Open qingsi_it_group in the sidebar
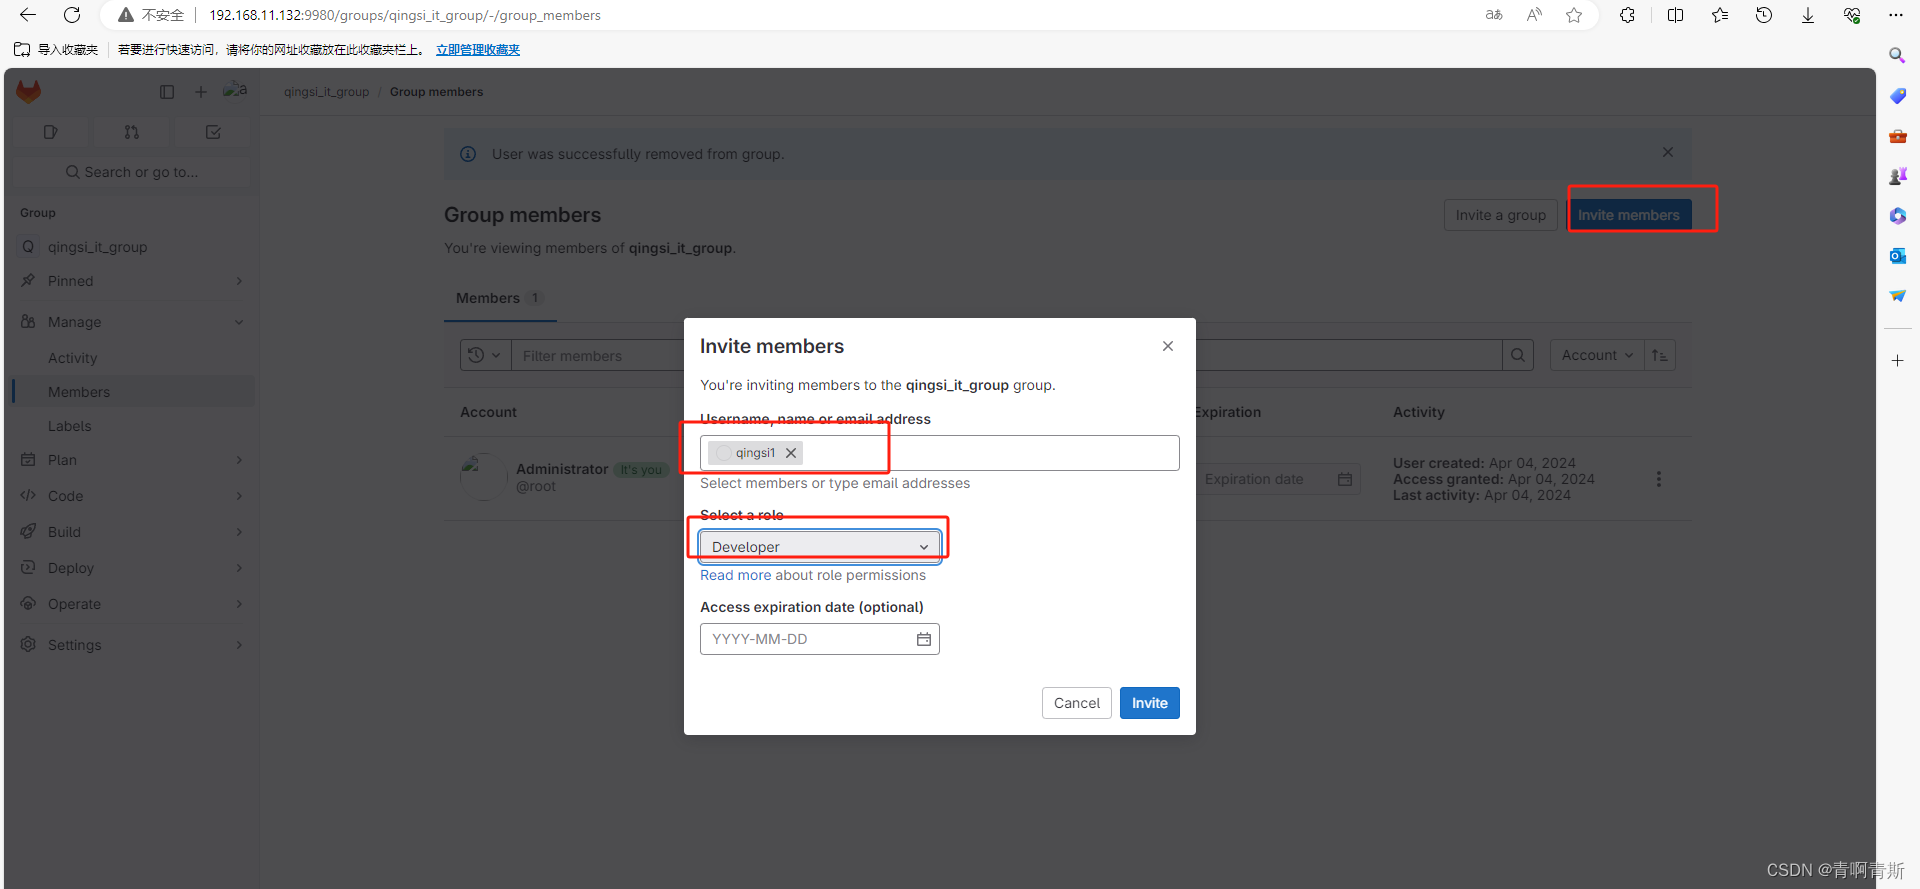Image resolution: width=1920 pixels, height=889 pixels. pos(132,247)
